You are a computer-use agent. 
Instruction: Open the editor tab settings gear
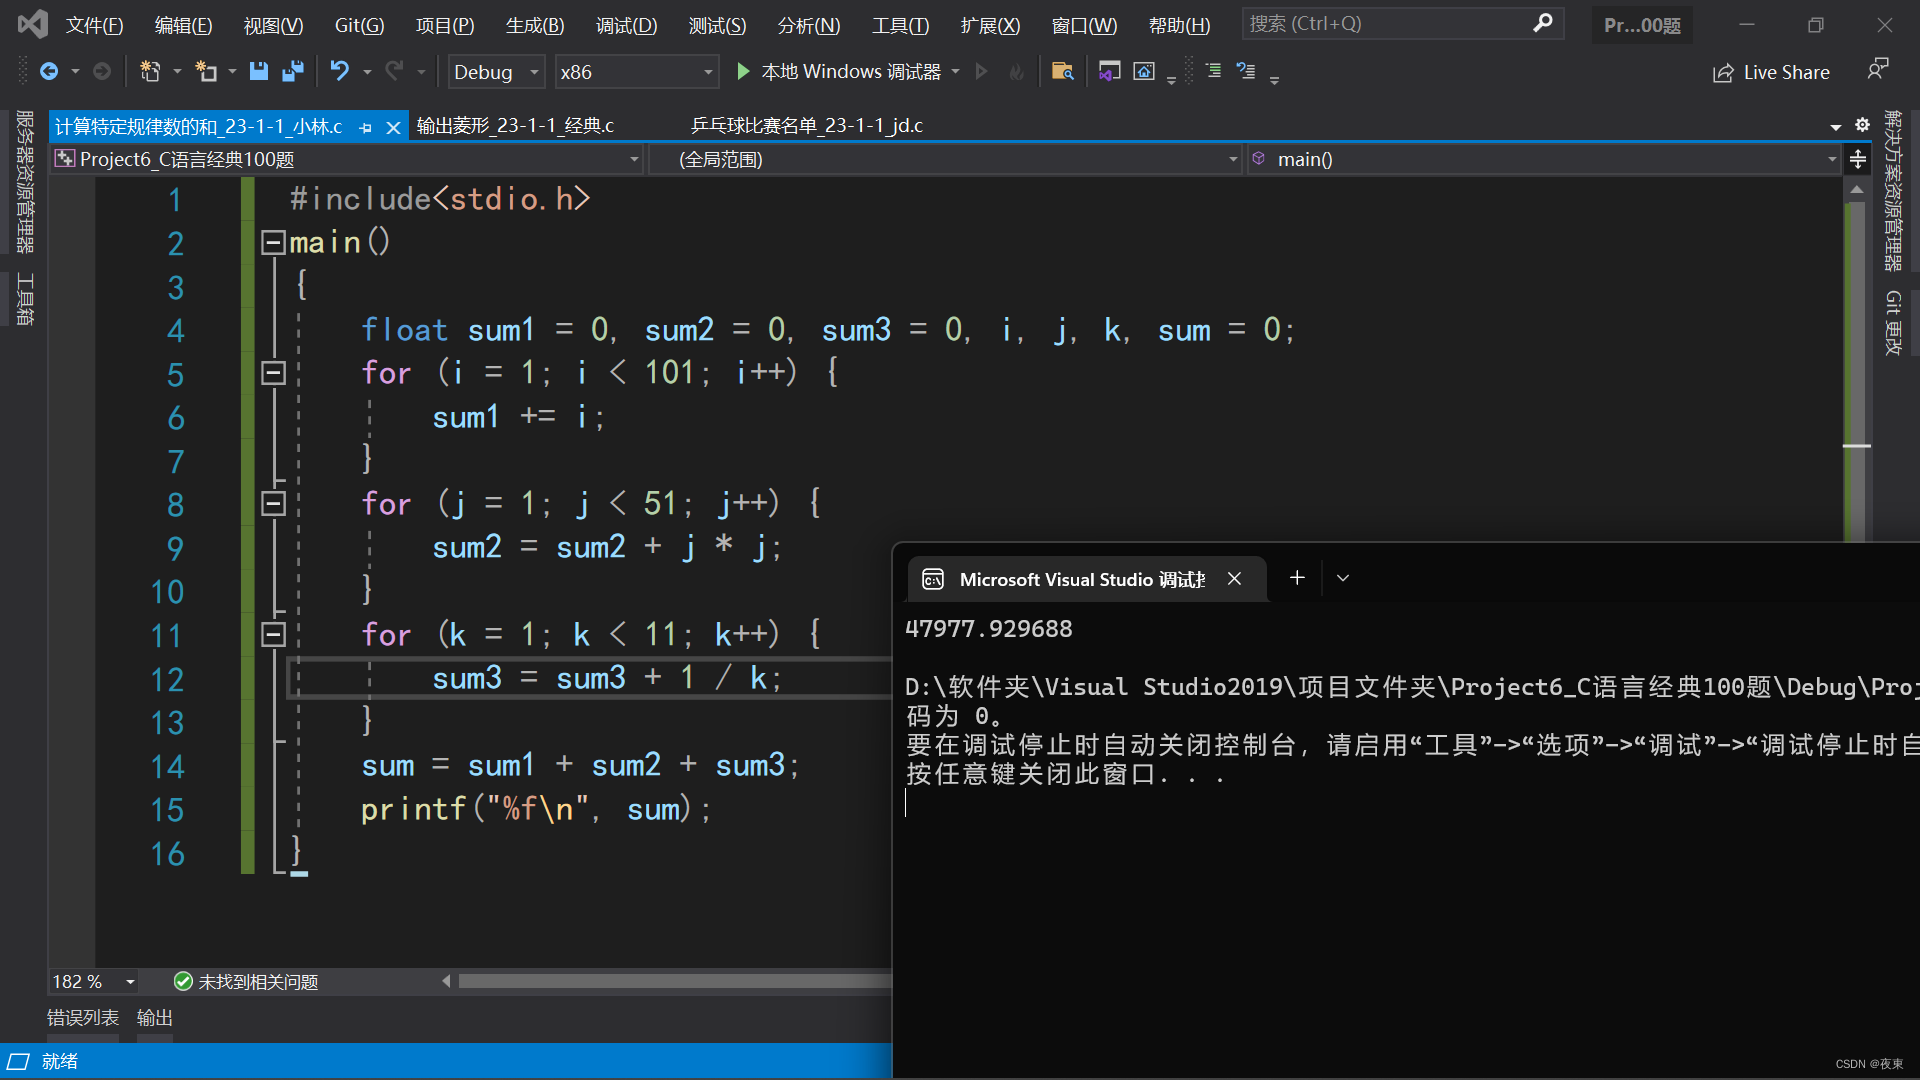(x=1862, y=125)
